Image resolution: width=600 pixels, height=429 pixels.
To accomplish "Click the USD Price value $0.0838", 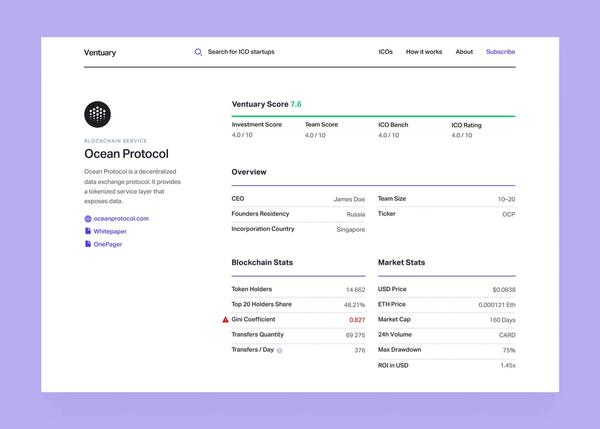I will click(504, 290).
